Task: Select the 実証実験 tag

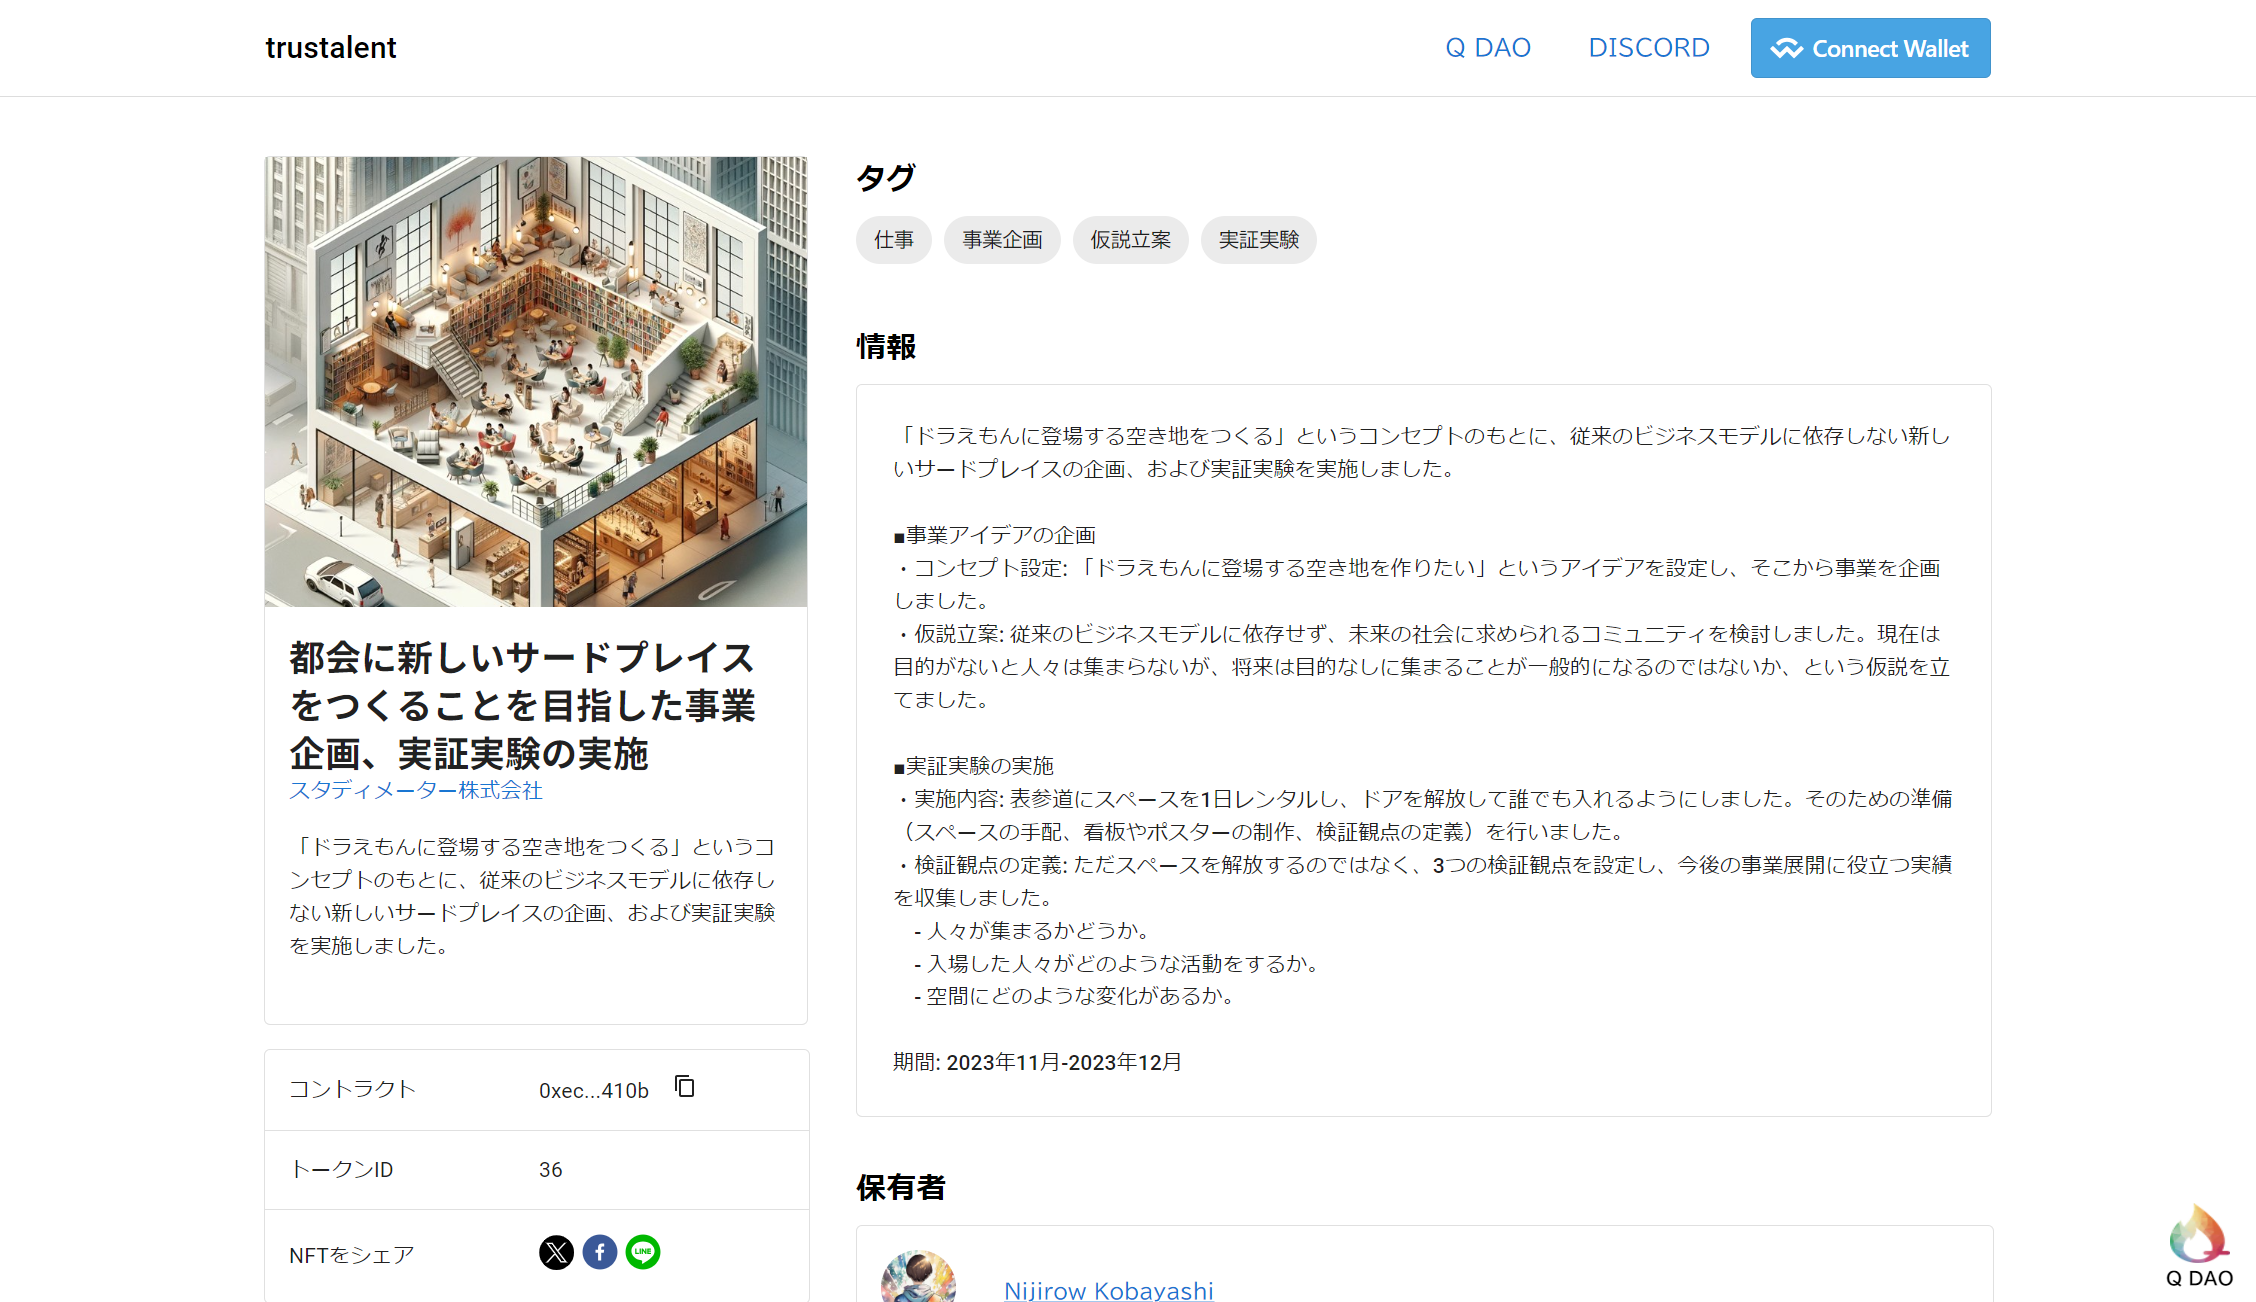Action: pyautogui.click(x=1258, y=240)
